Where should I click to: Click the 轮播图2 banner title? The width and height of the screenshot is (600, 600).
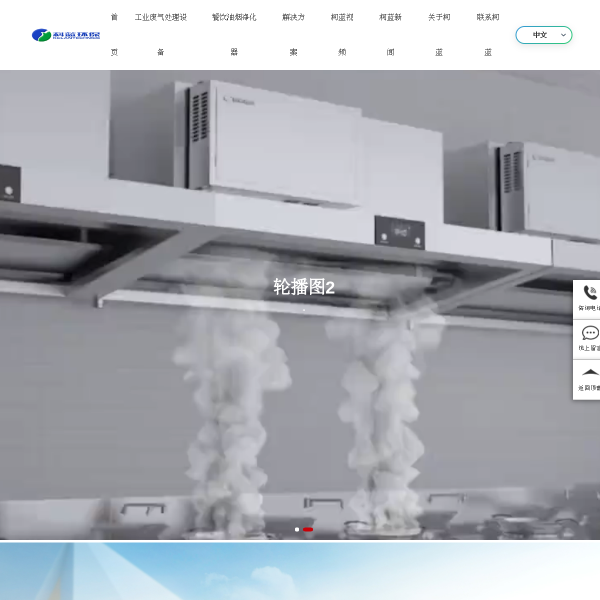tap(304, 287)
